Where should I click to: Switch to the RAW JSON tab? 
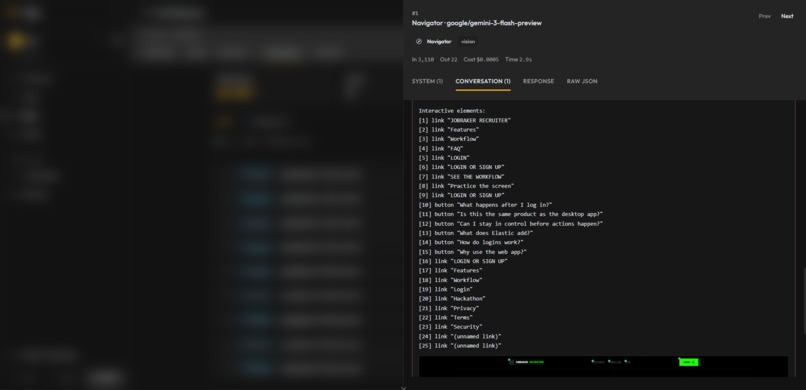pos(582,81)
